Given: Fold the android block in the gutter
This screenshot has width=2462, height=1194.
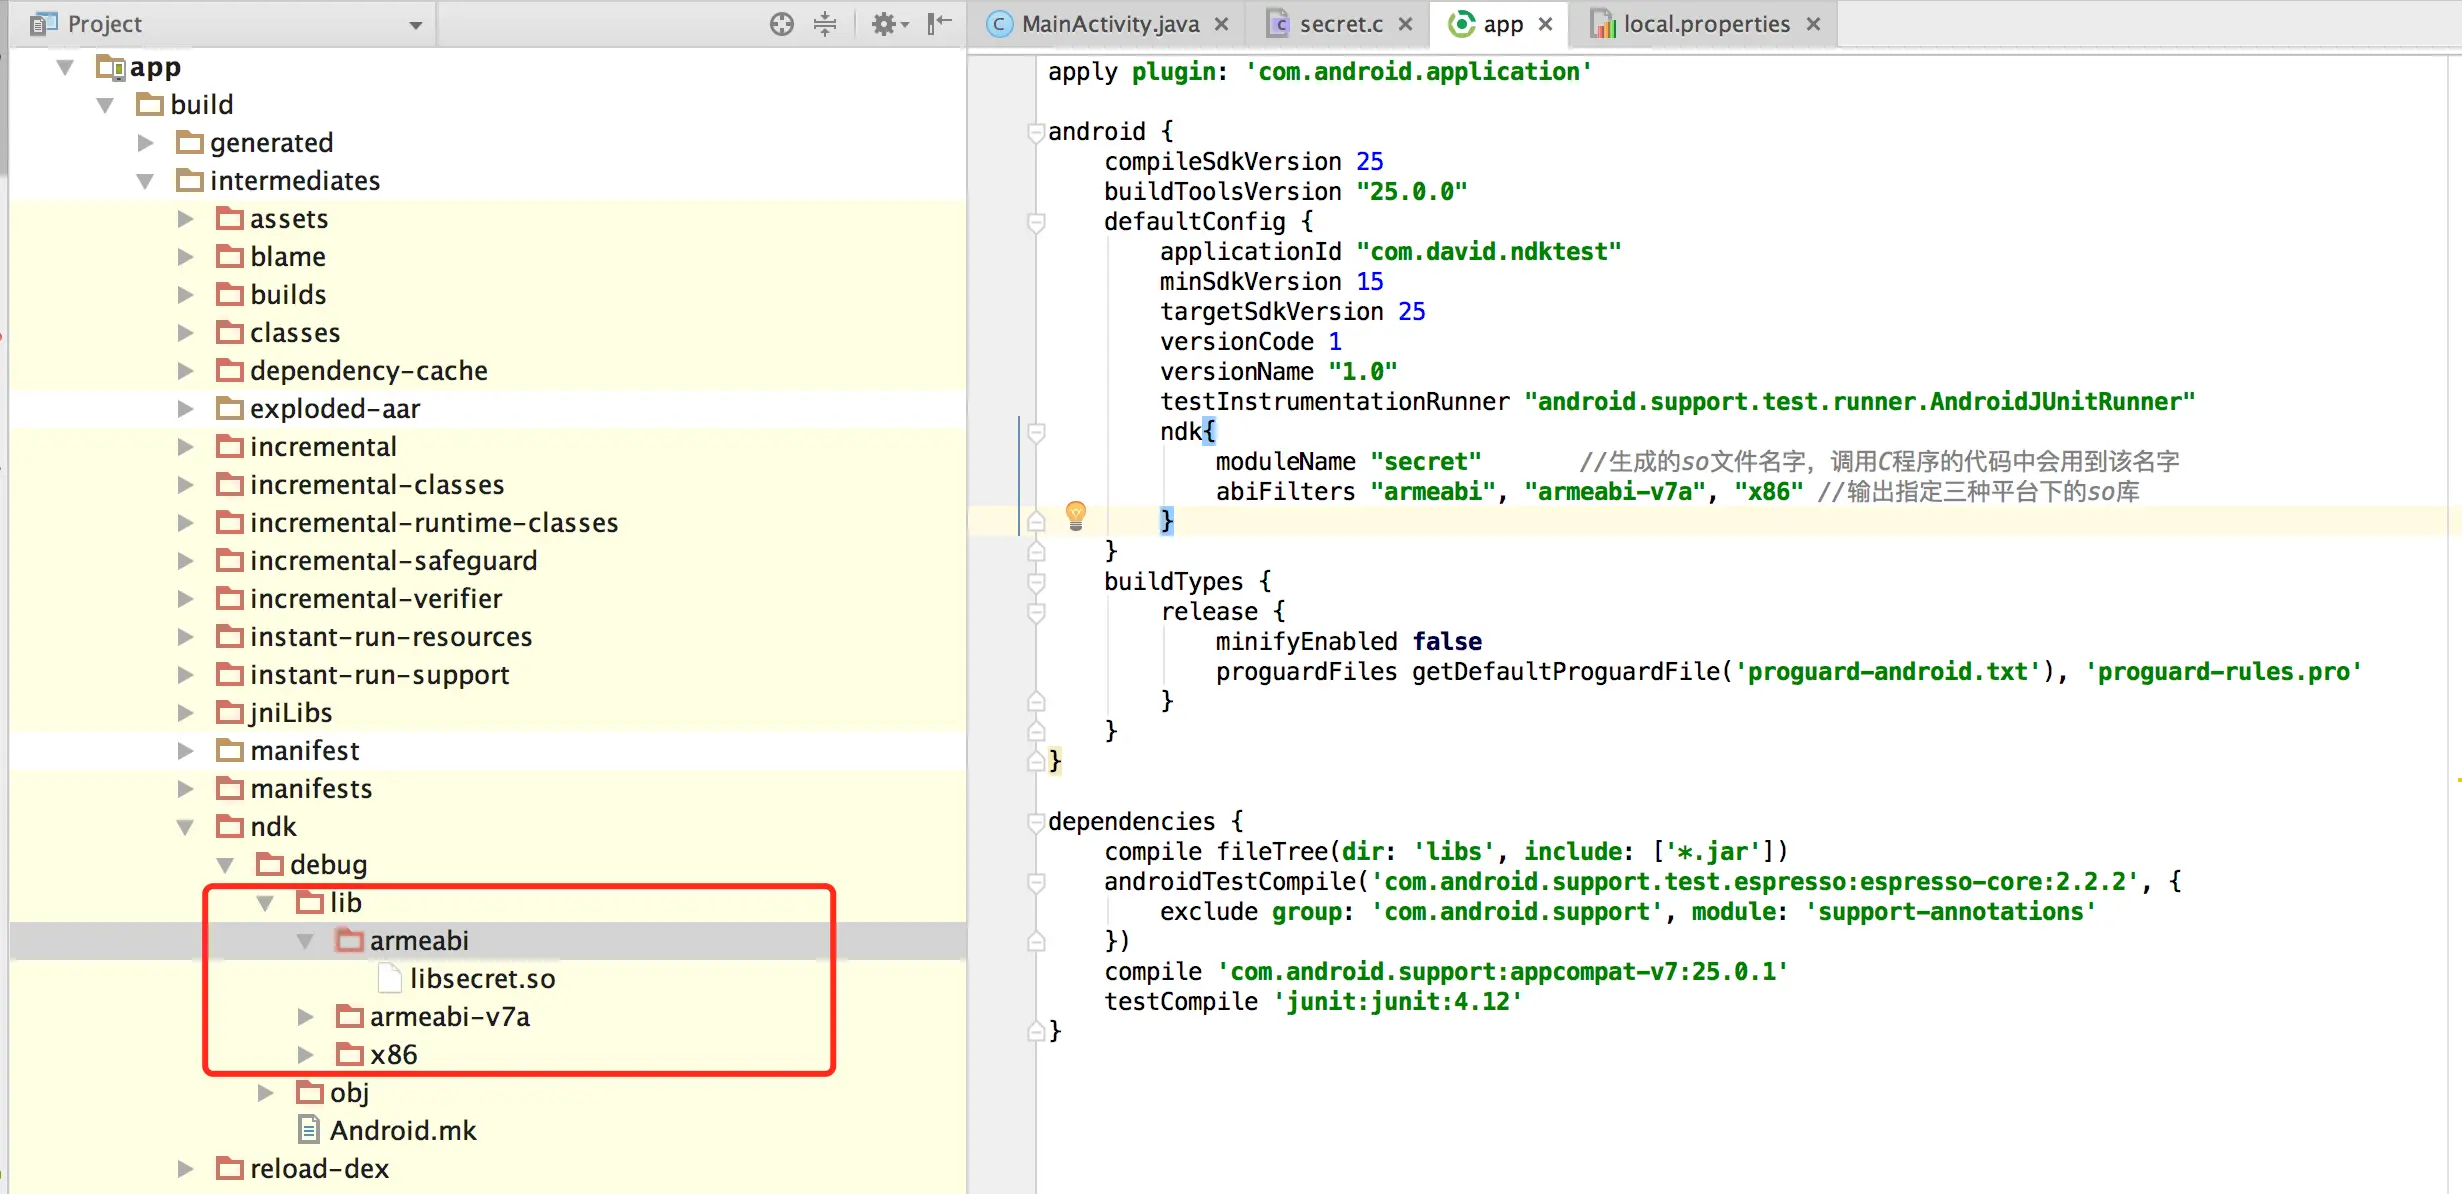Looking at the screenshot, I should 1036,132.
